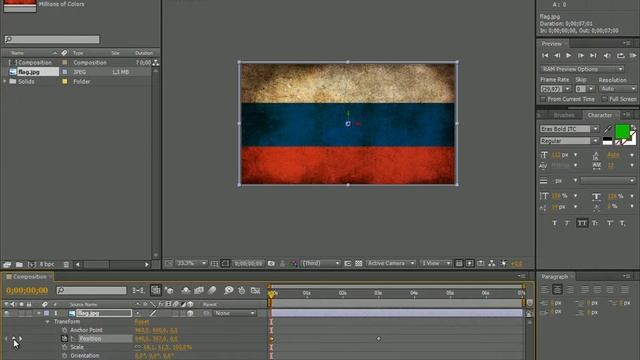Play the composition preview
This screenshot has height=360, width=640.
point(569,56)
